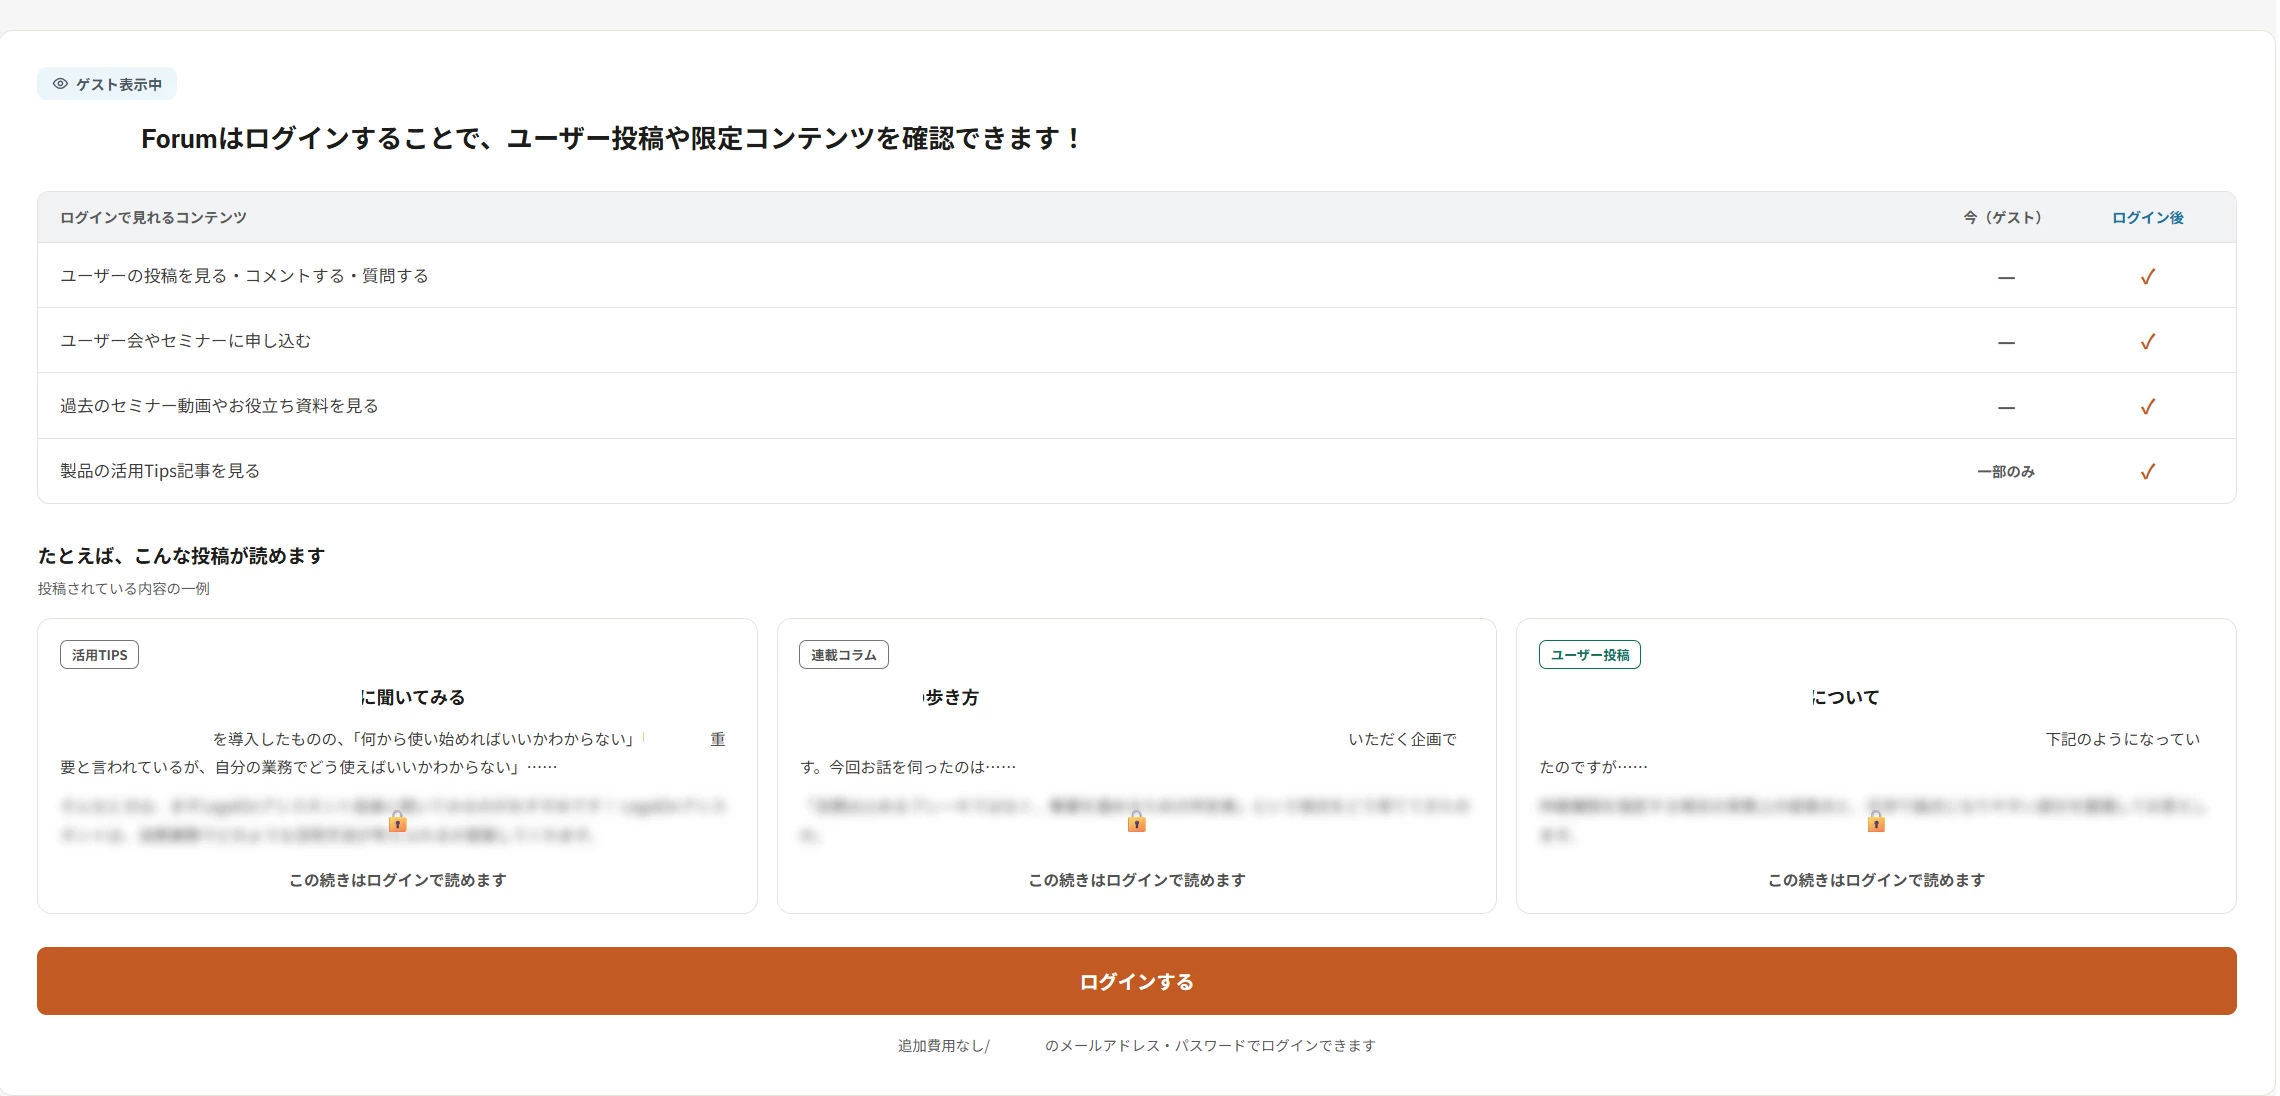Click the excerpt たのですが……
Image resolution: width=2280 pixels, height=1096 pixels.
point(1593,767)
